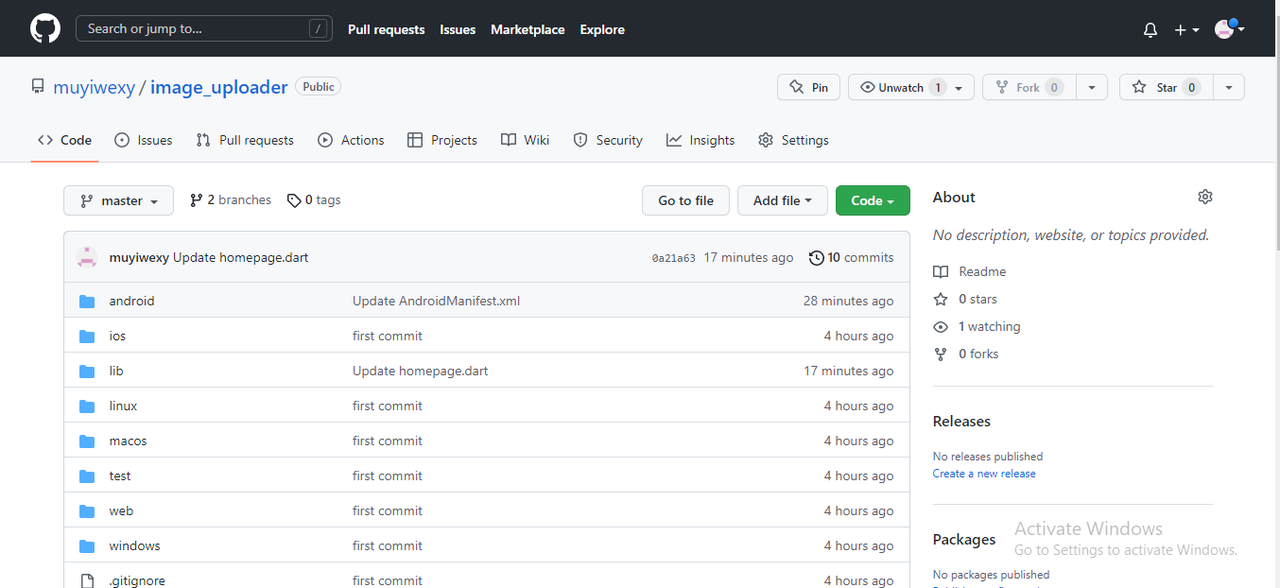Click Create a new release link

click(984, 474)
